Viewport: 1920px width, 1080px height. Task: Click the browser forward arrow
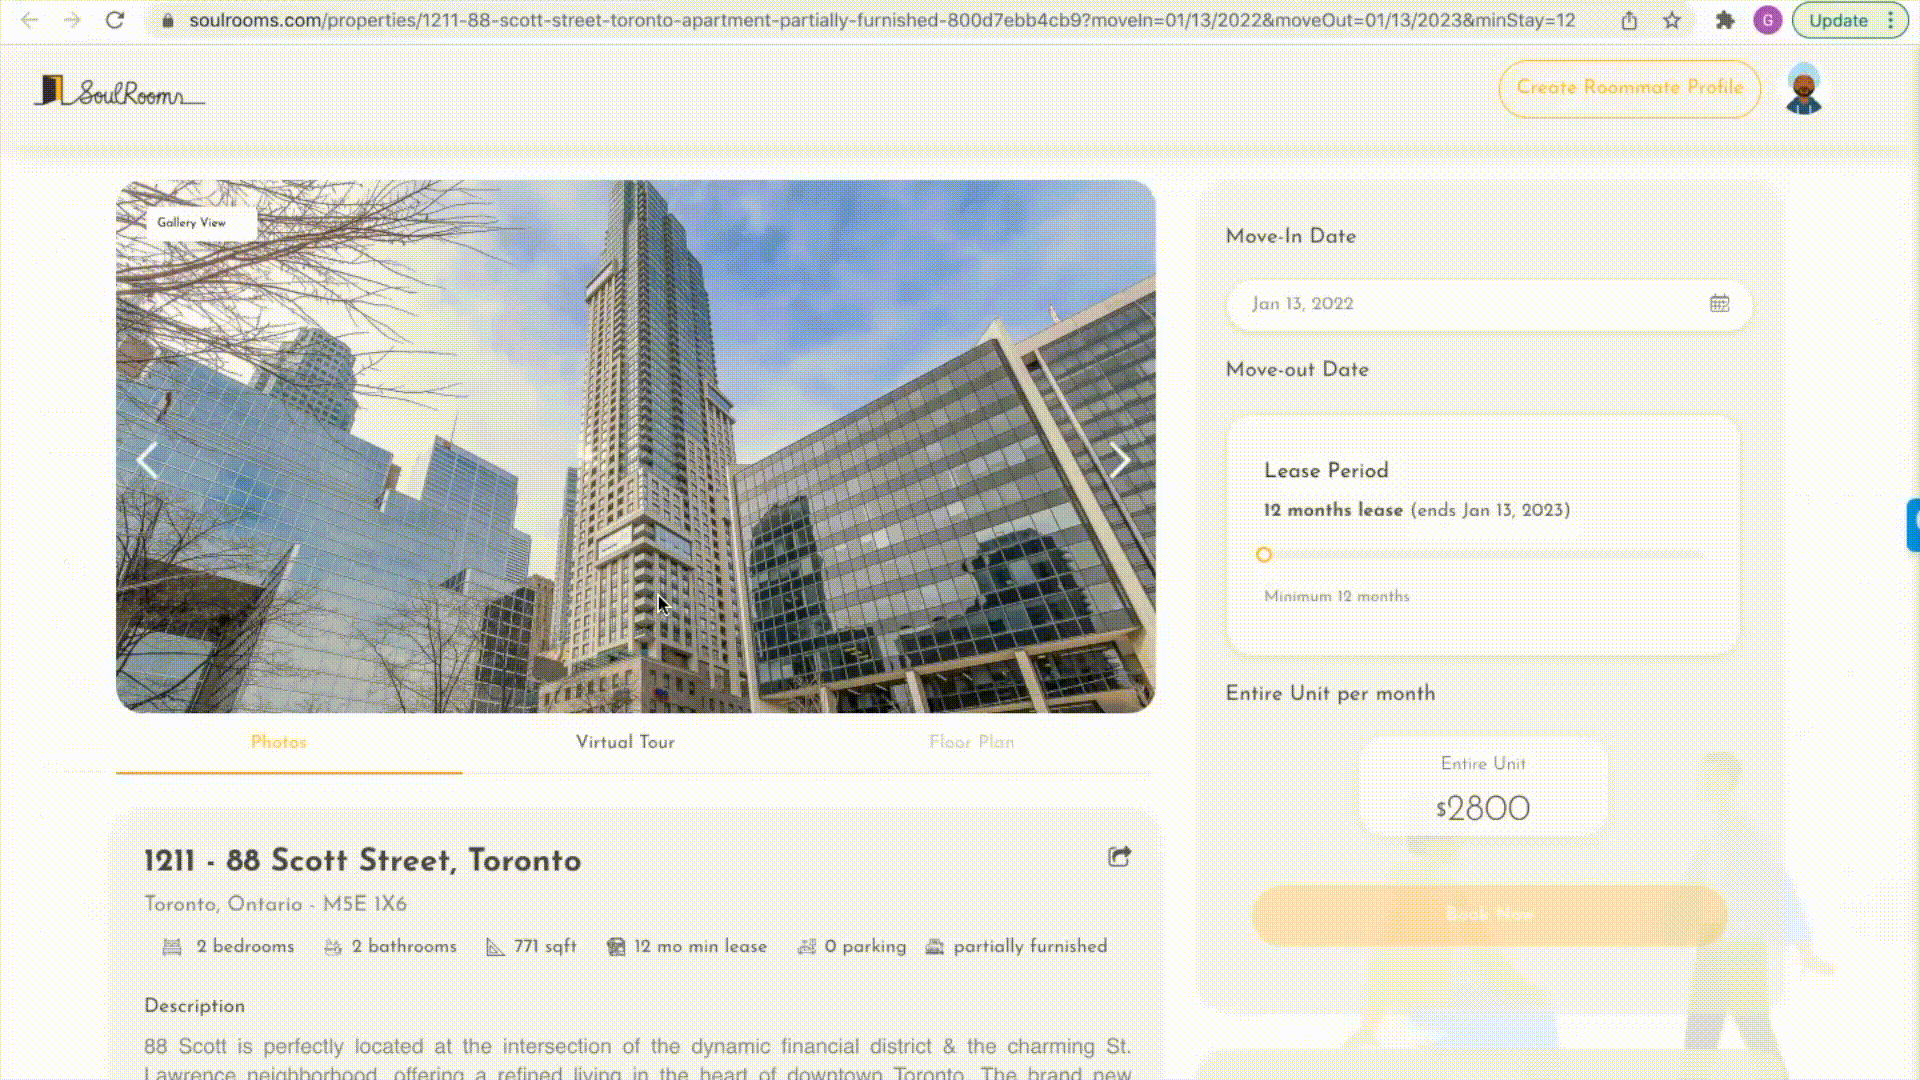[x=72, y=20]
